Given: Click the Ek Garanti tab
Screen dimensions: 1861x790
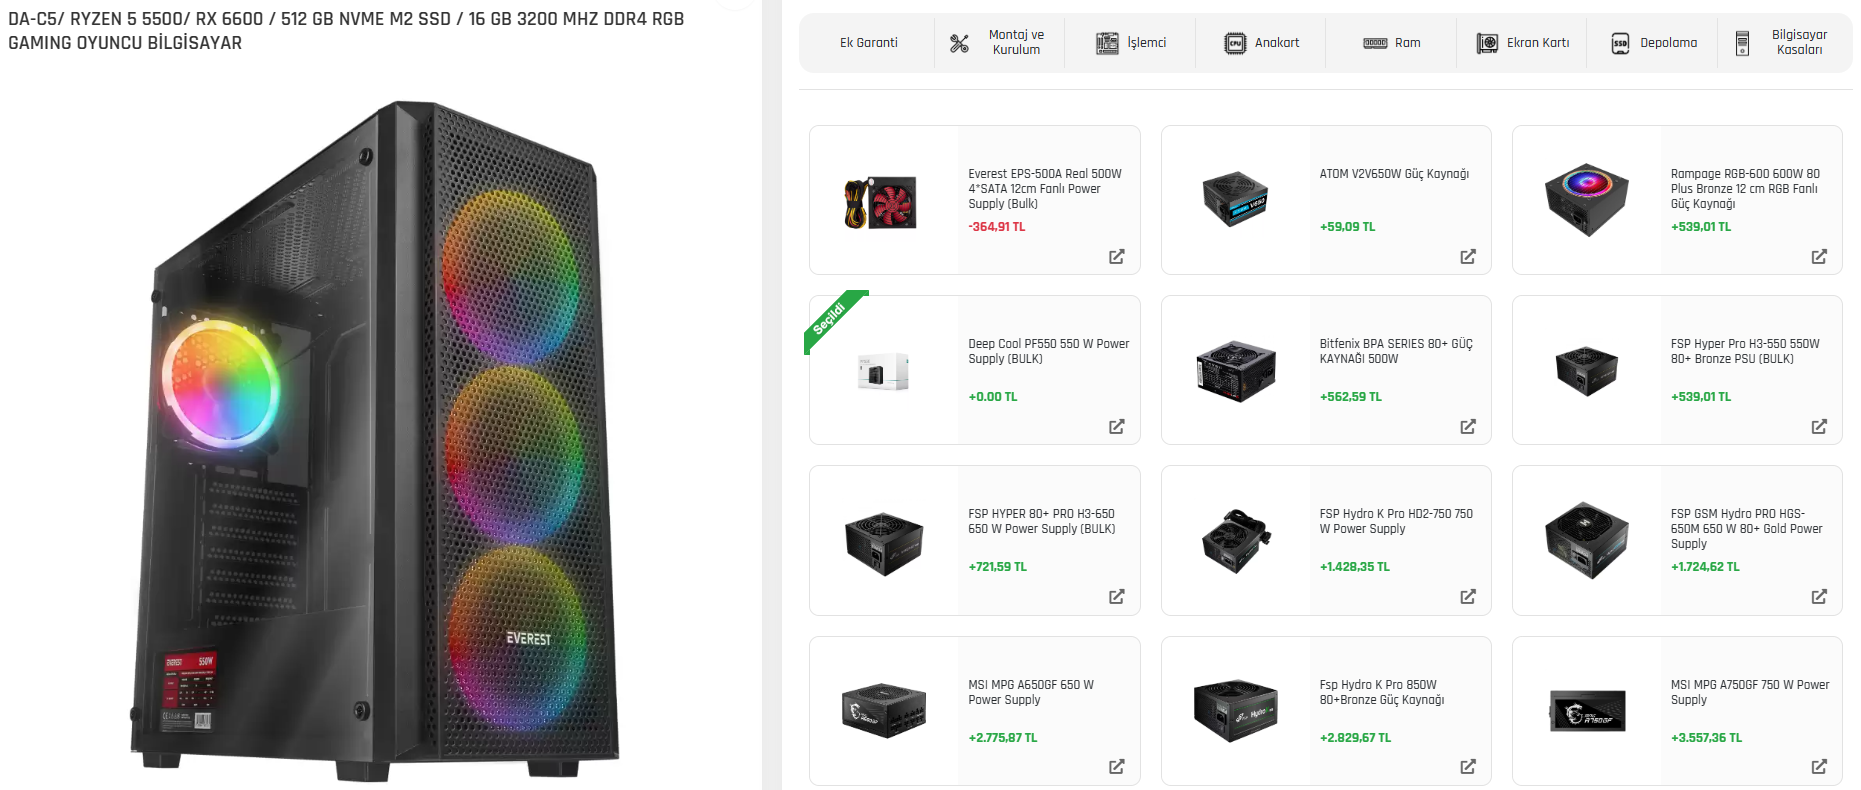Looking at the screenshot, I should pyautogui.click(x=868, y=43).
